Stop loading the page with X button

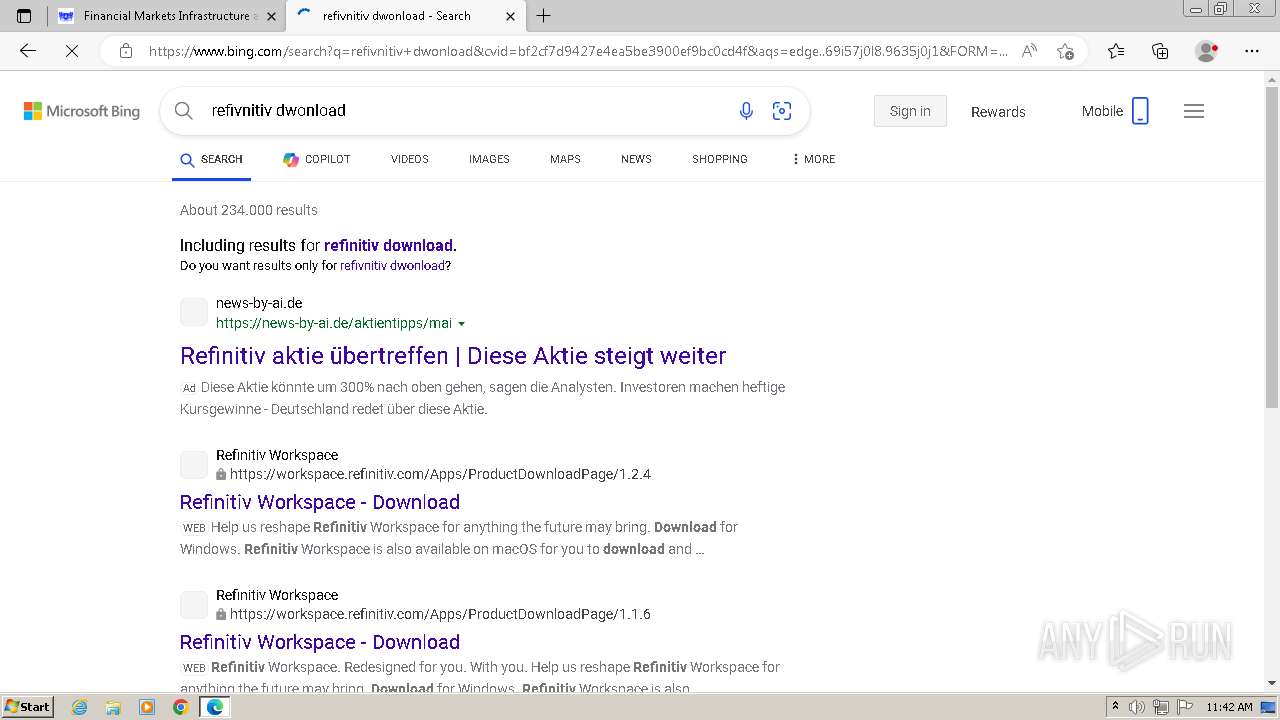coord(72,51)
